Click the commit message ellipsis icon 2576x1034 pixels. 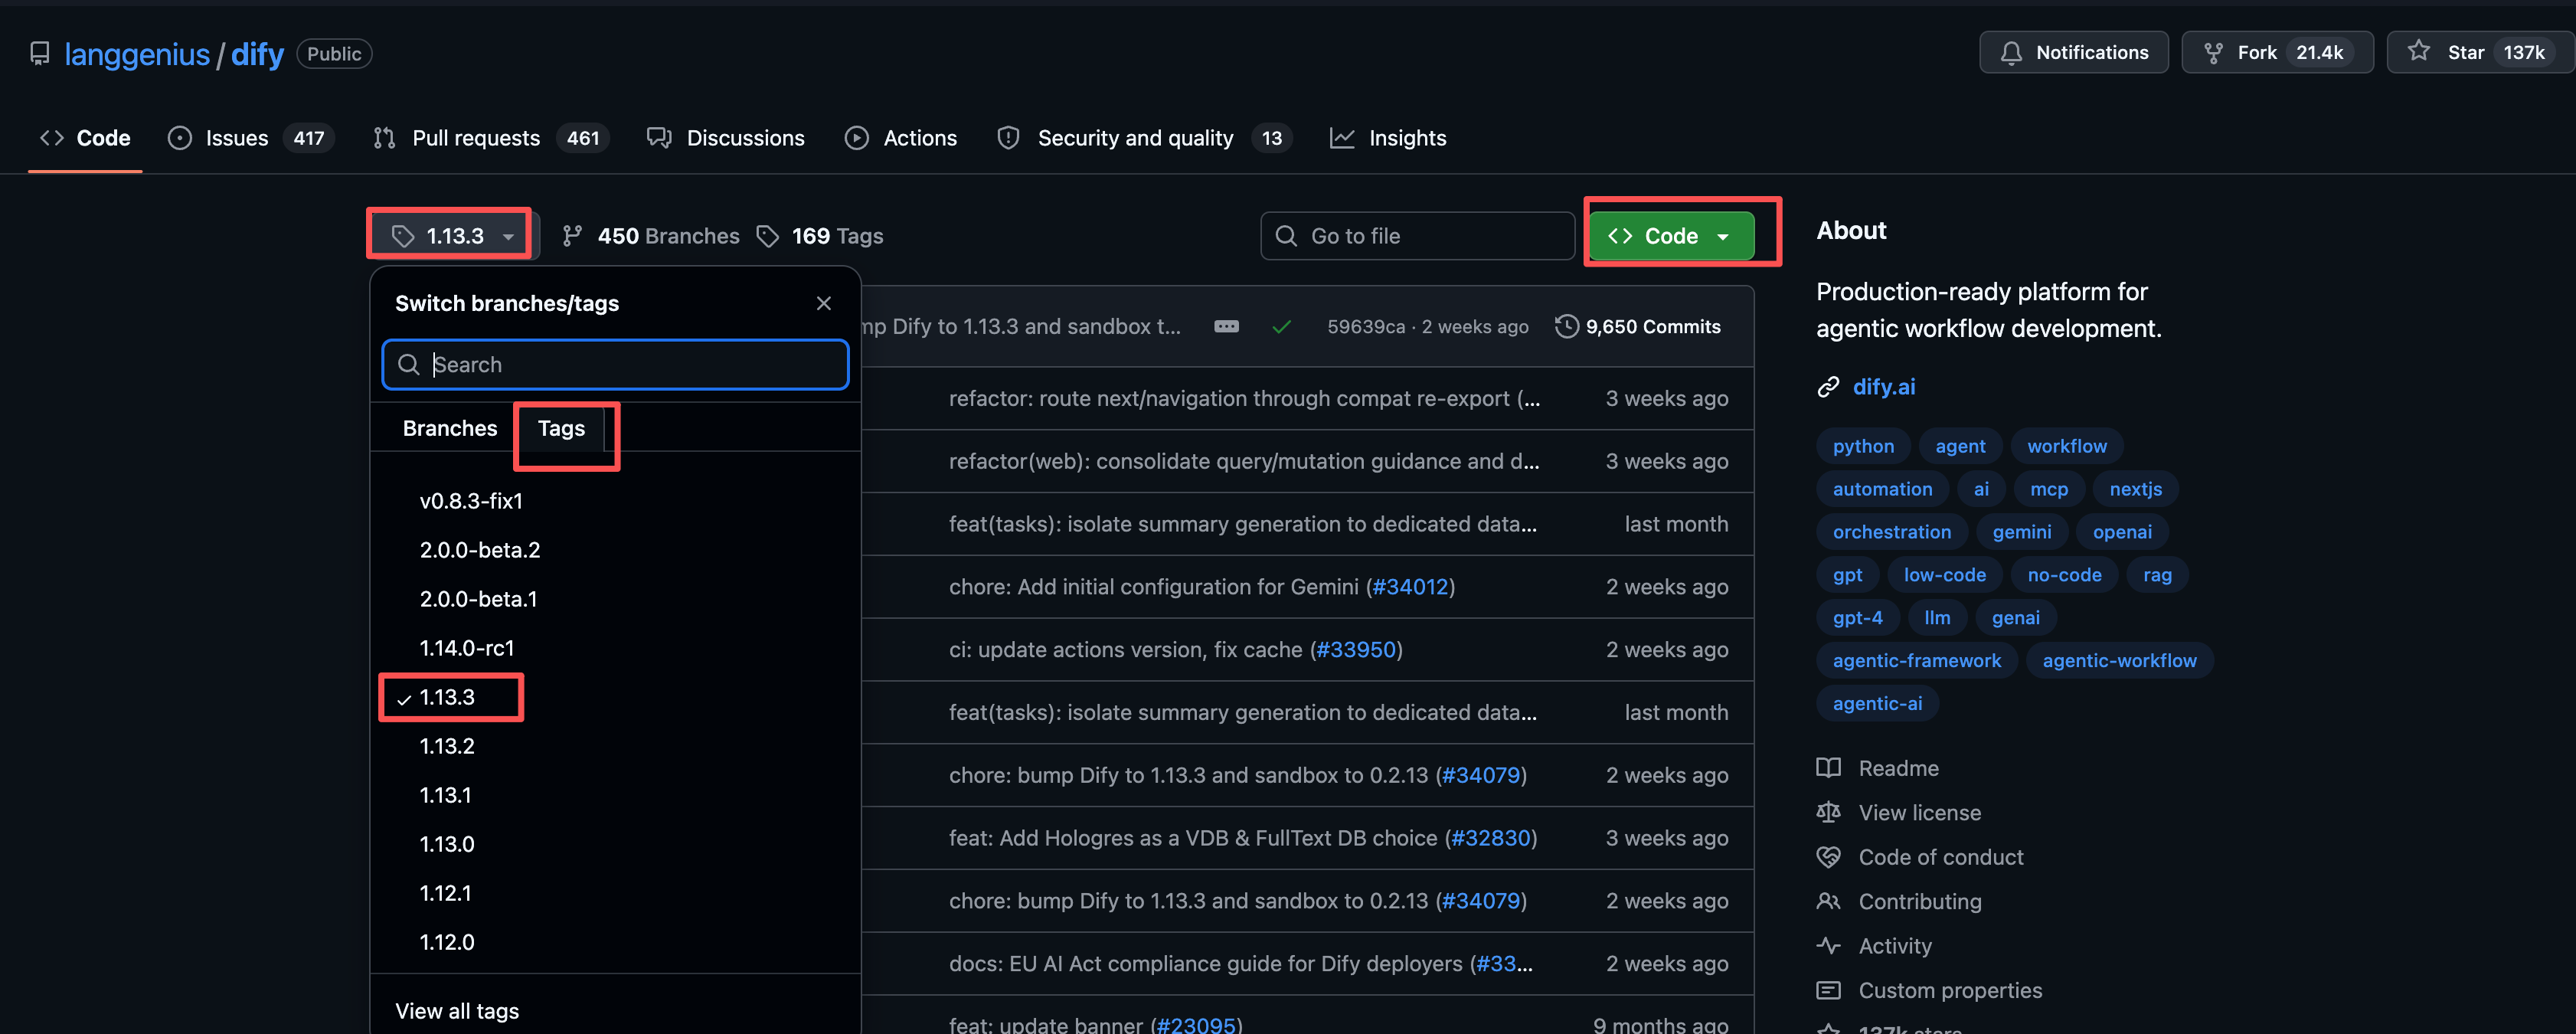(x=1226, y=327)
